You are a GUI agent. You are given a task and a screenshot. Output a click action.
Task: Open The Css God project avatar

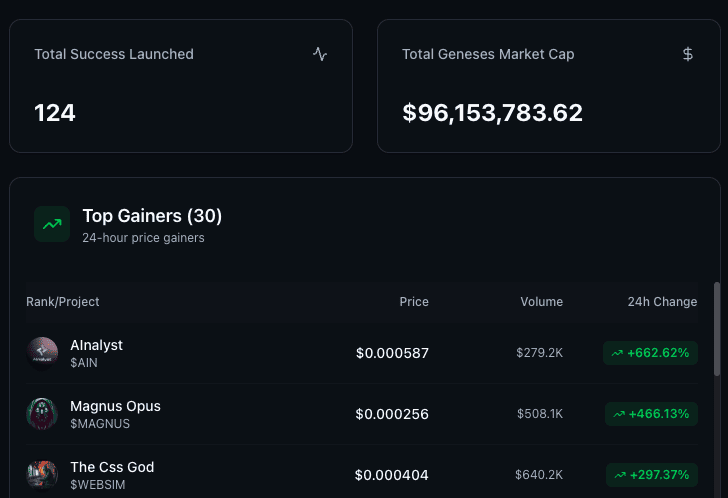coord(42,475)
